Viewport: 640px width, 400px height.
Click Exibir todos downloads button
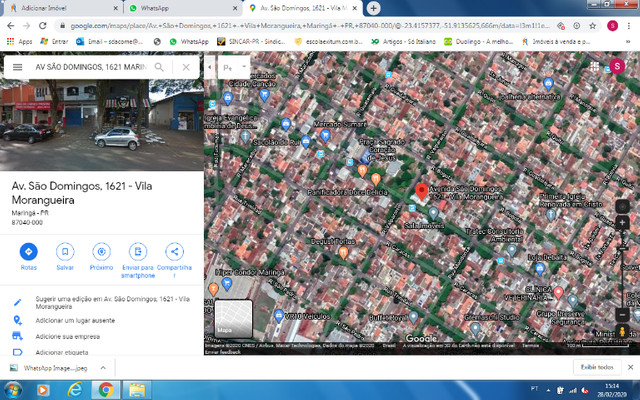point(597,367)
